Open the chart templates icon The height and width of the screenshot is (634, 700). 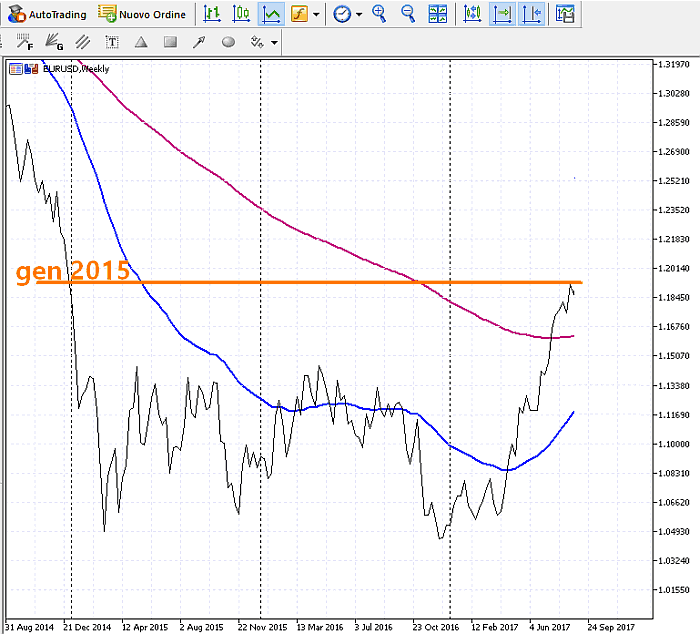565,14
